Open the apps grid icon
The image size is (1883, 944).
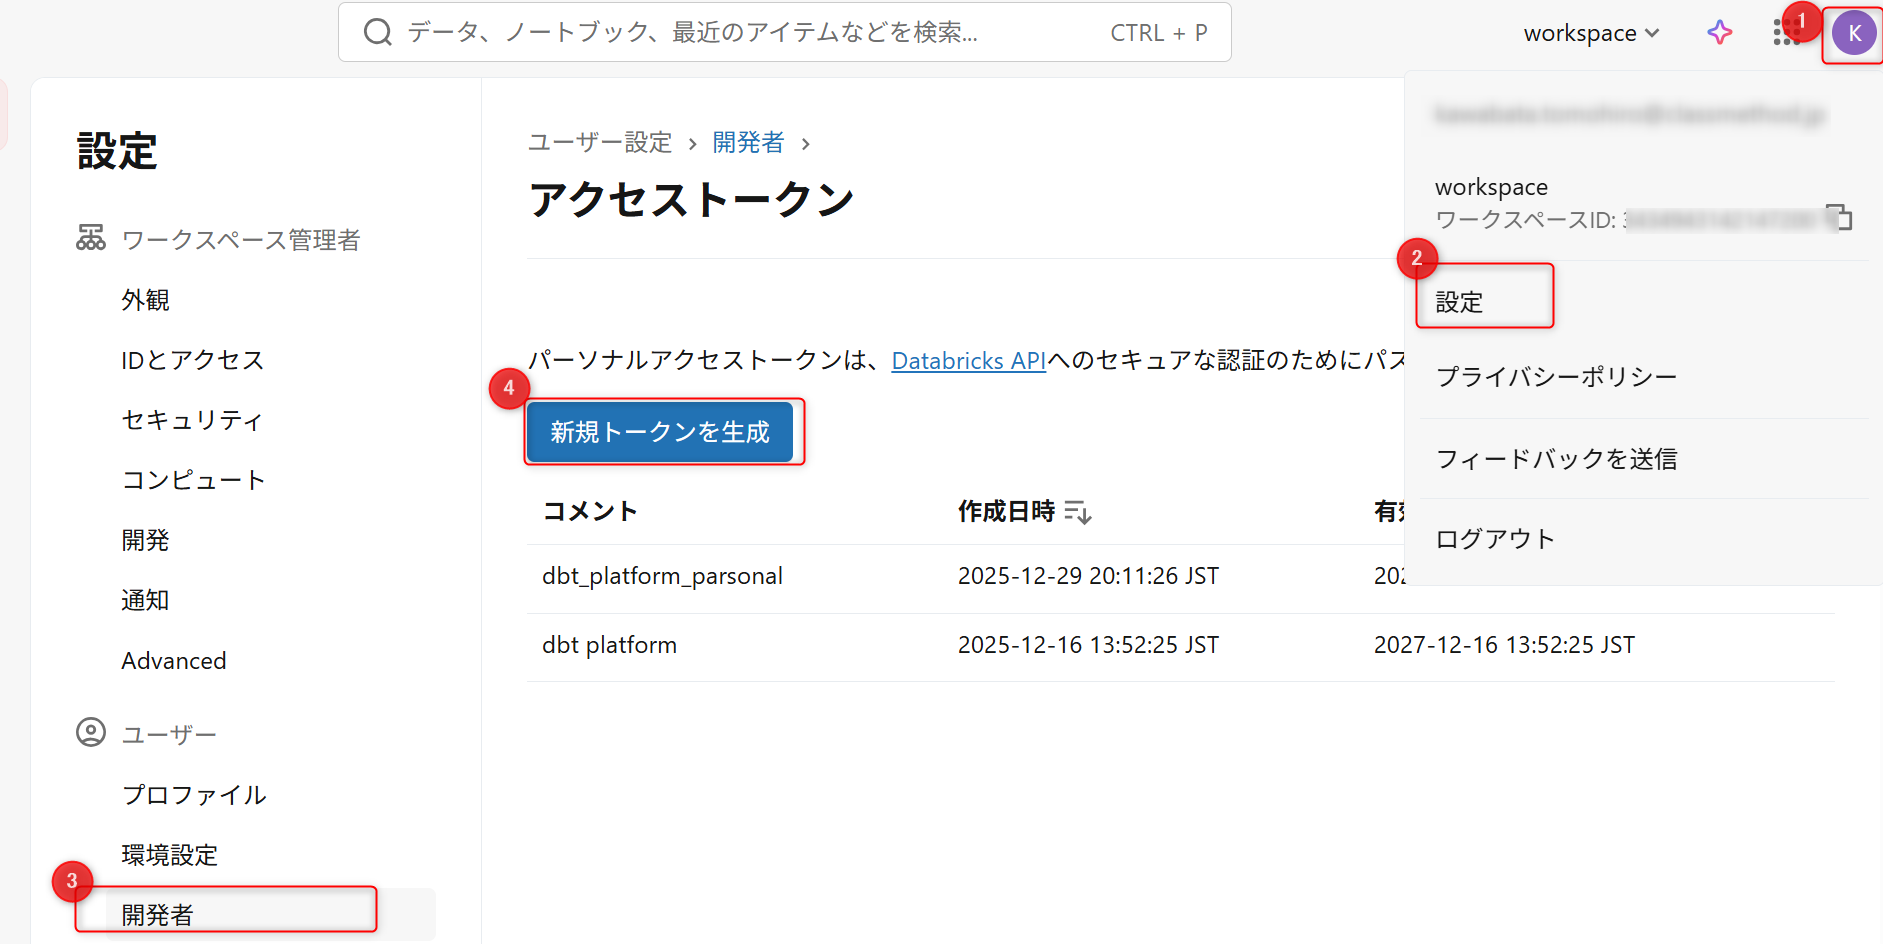tap(1785, 33)
